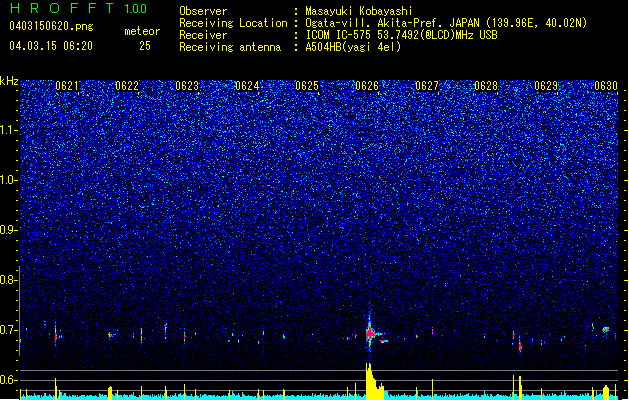The height and width of the screenshot is (400, 629).
Task: Click the Receiving antenna label
Action: (230, 47)
